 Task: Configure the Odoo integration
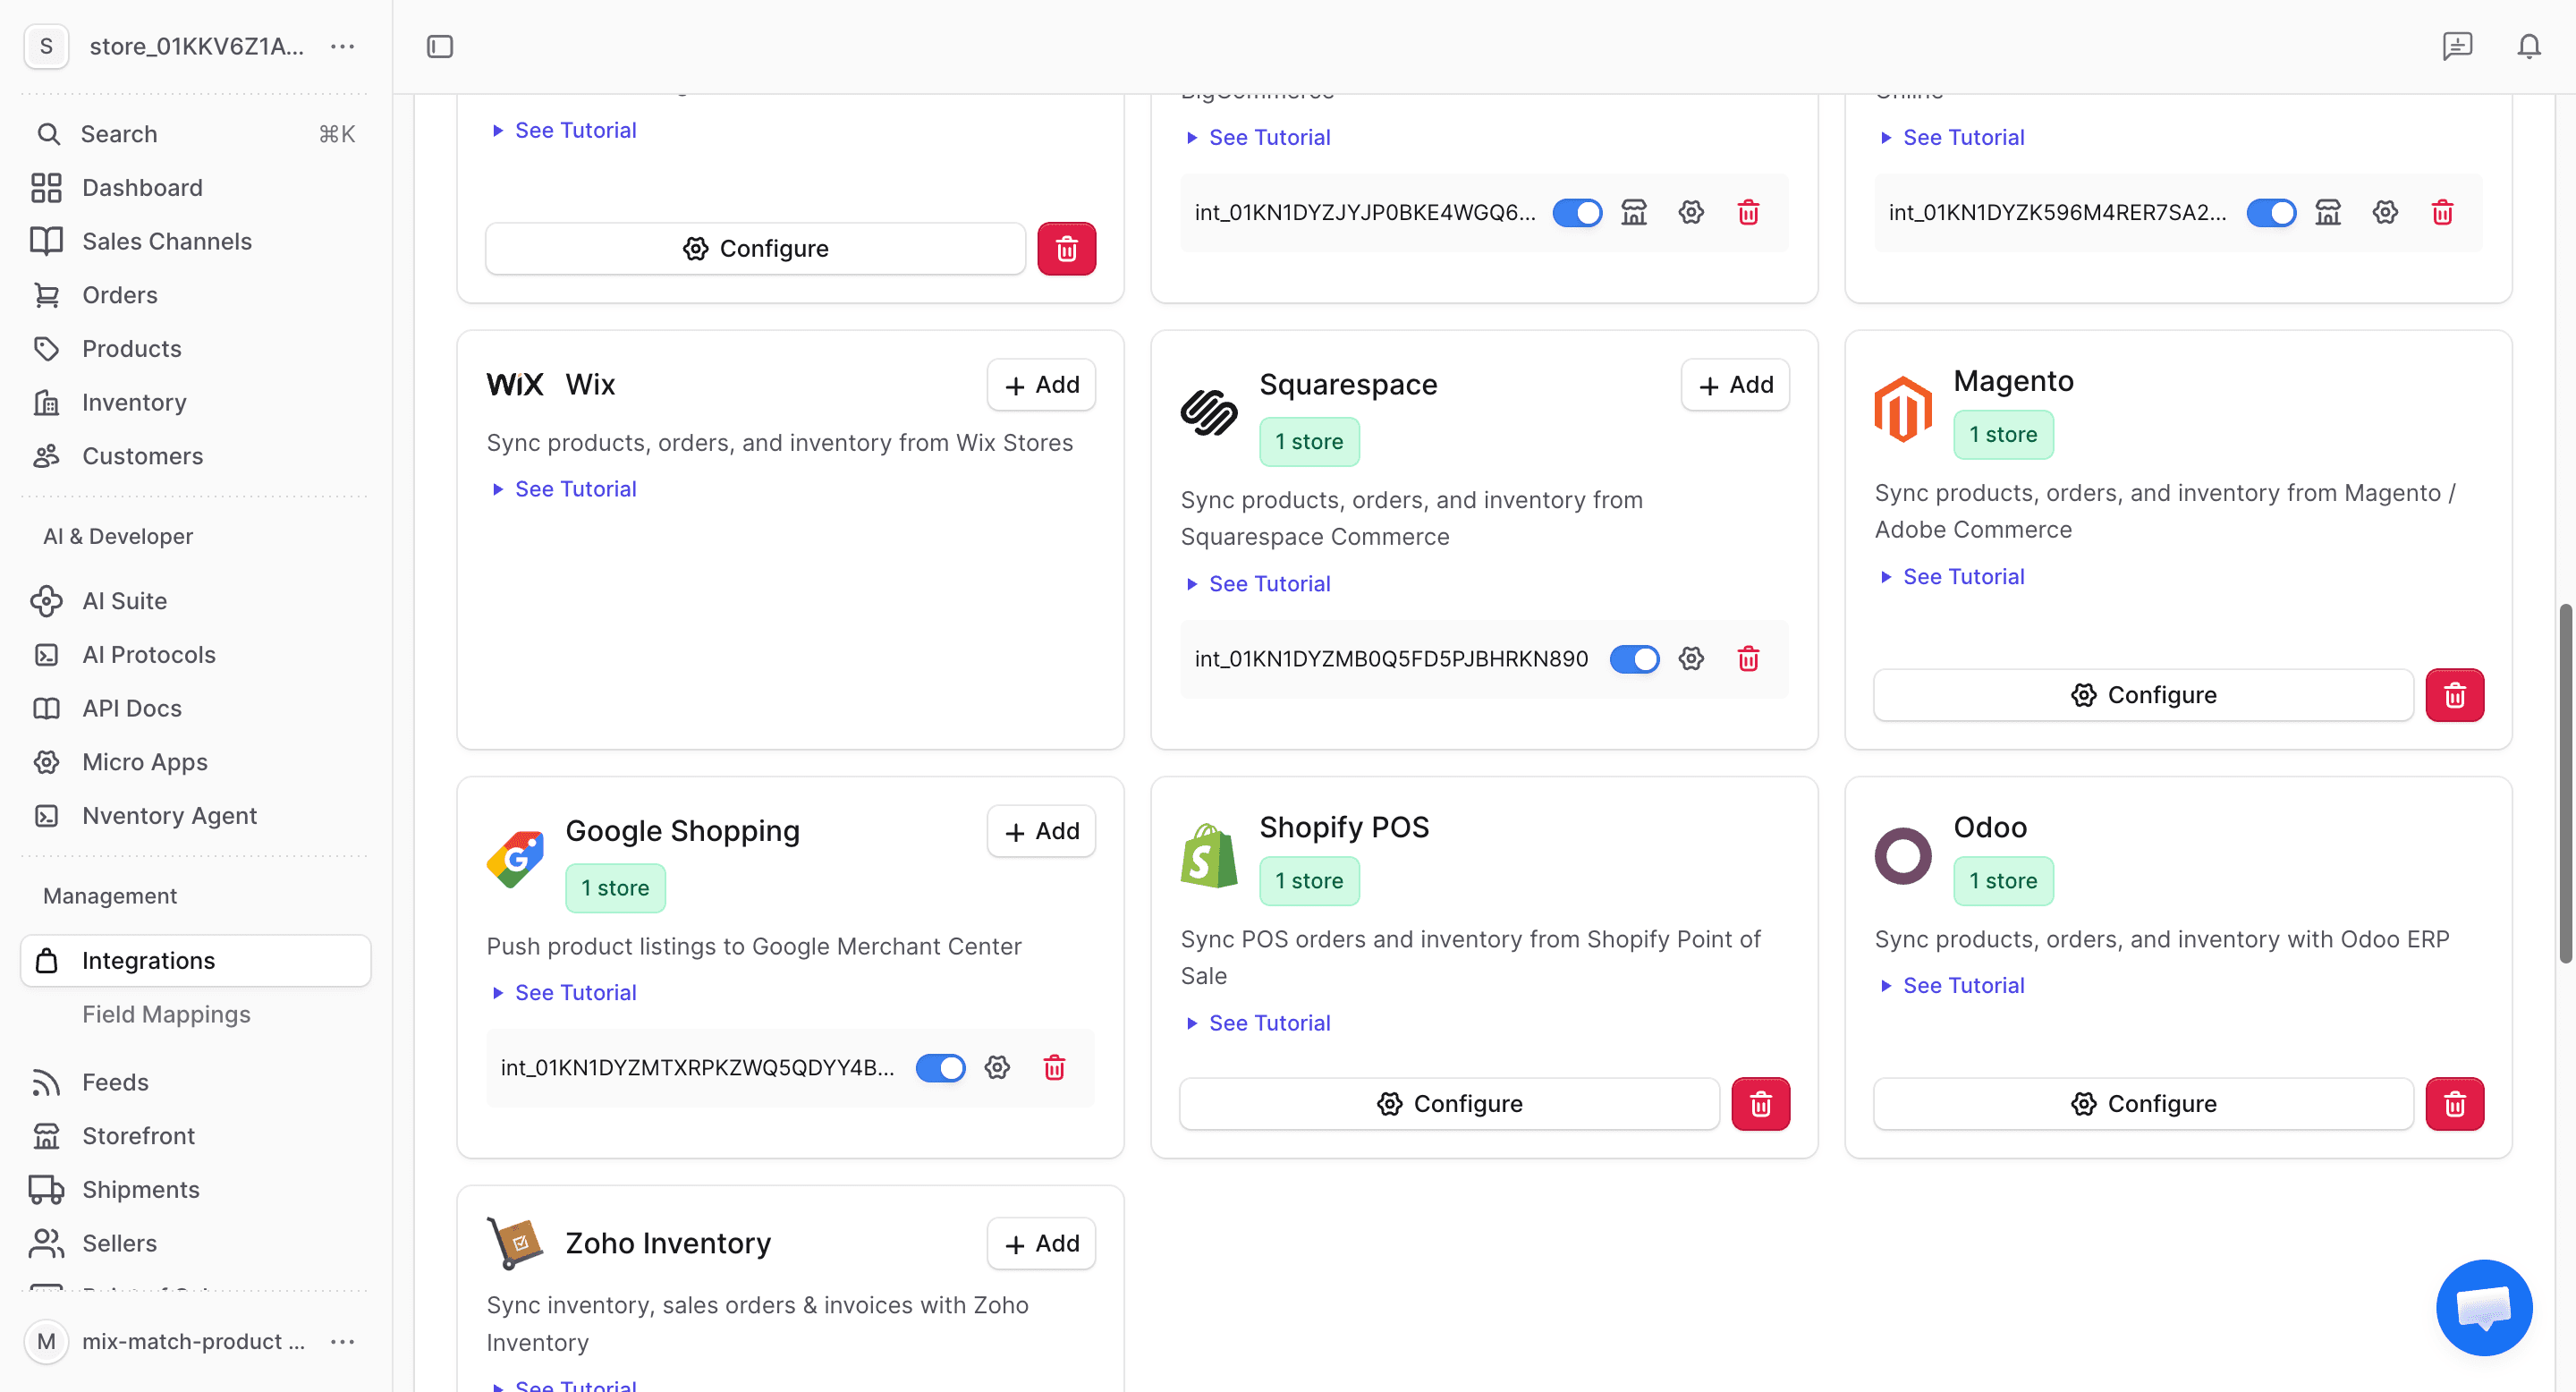click(x=2143, y=1104)
